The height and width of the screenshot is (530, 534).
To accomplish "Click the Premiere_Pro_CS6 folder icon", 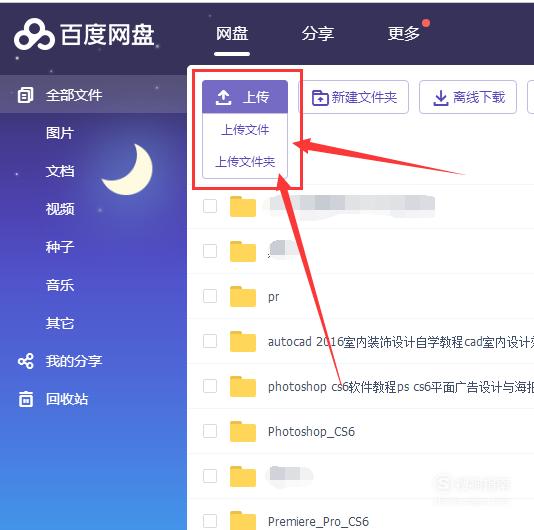I will pos(243,521).
